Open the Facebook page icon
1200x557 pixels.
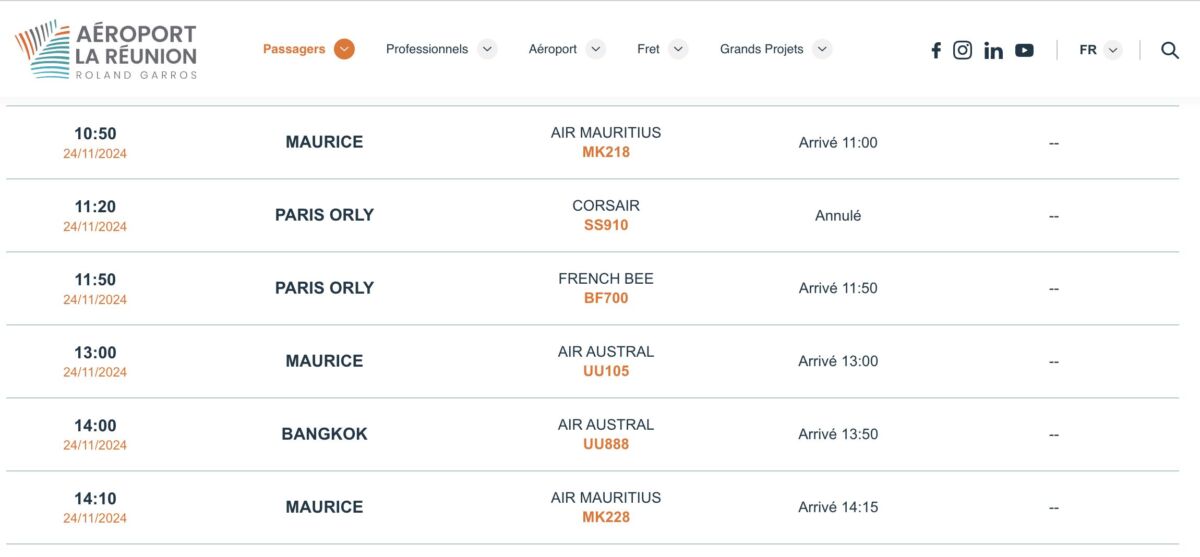[x=936, y=50]
